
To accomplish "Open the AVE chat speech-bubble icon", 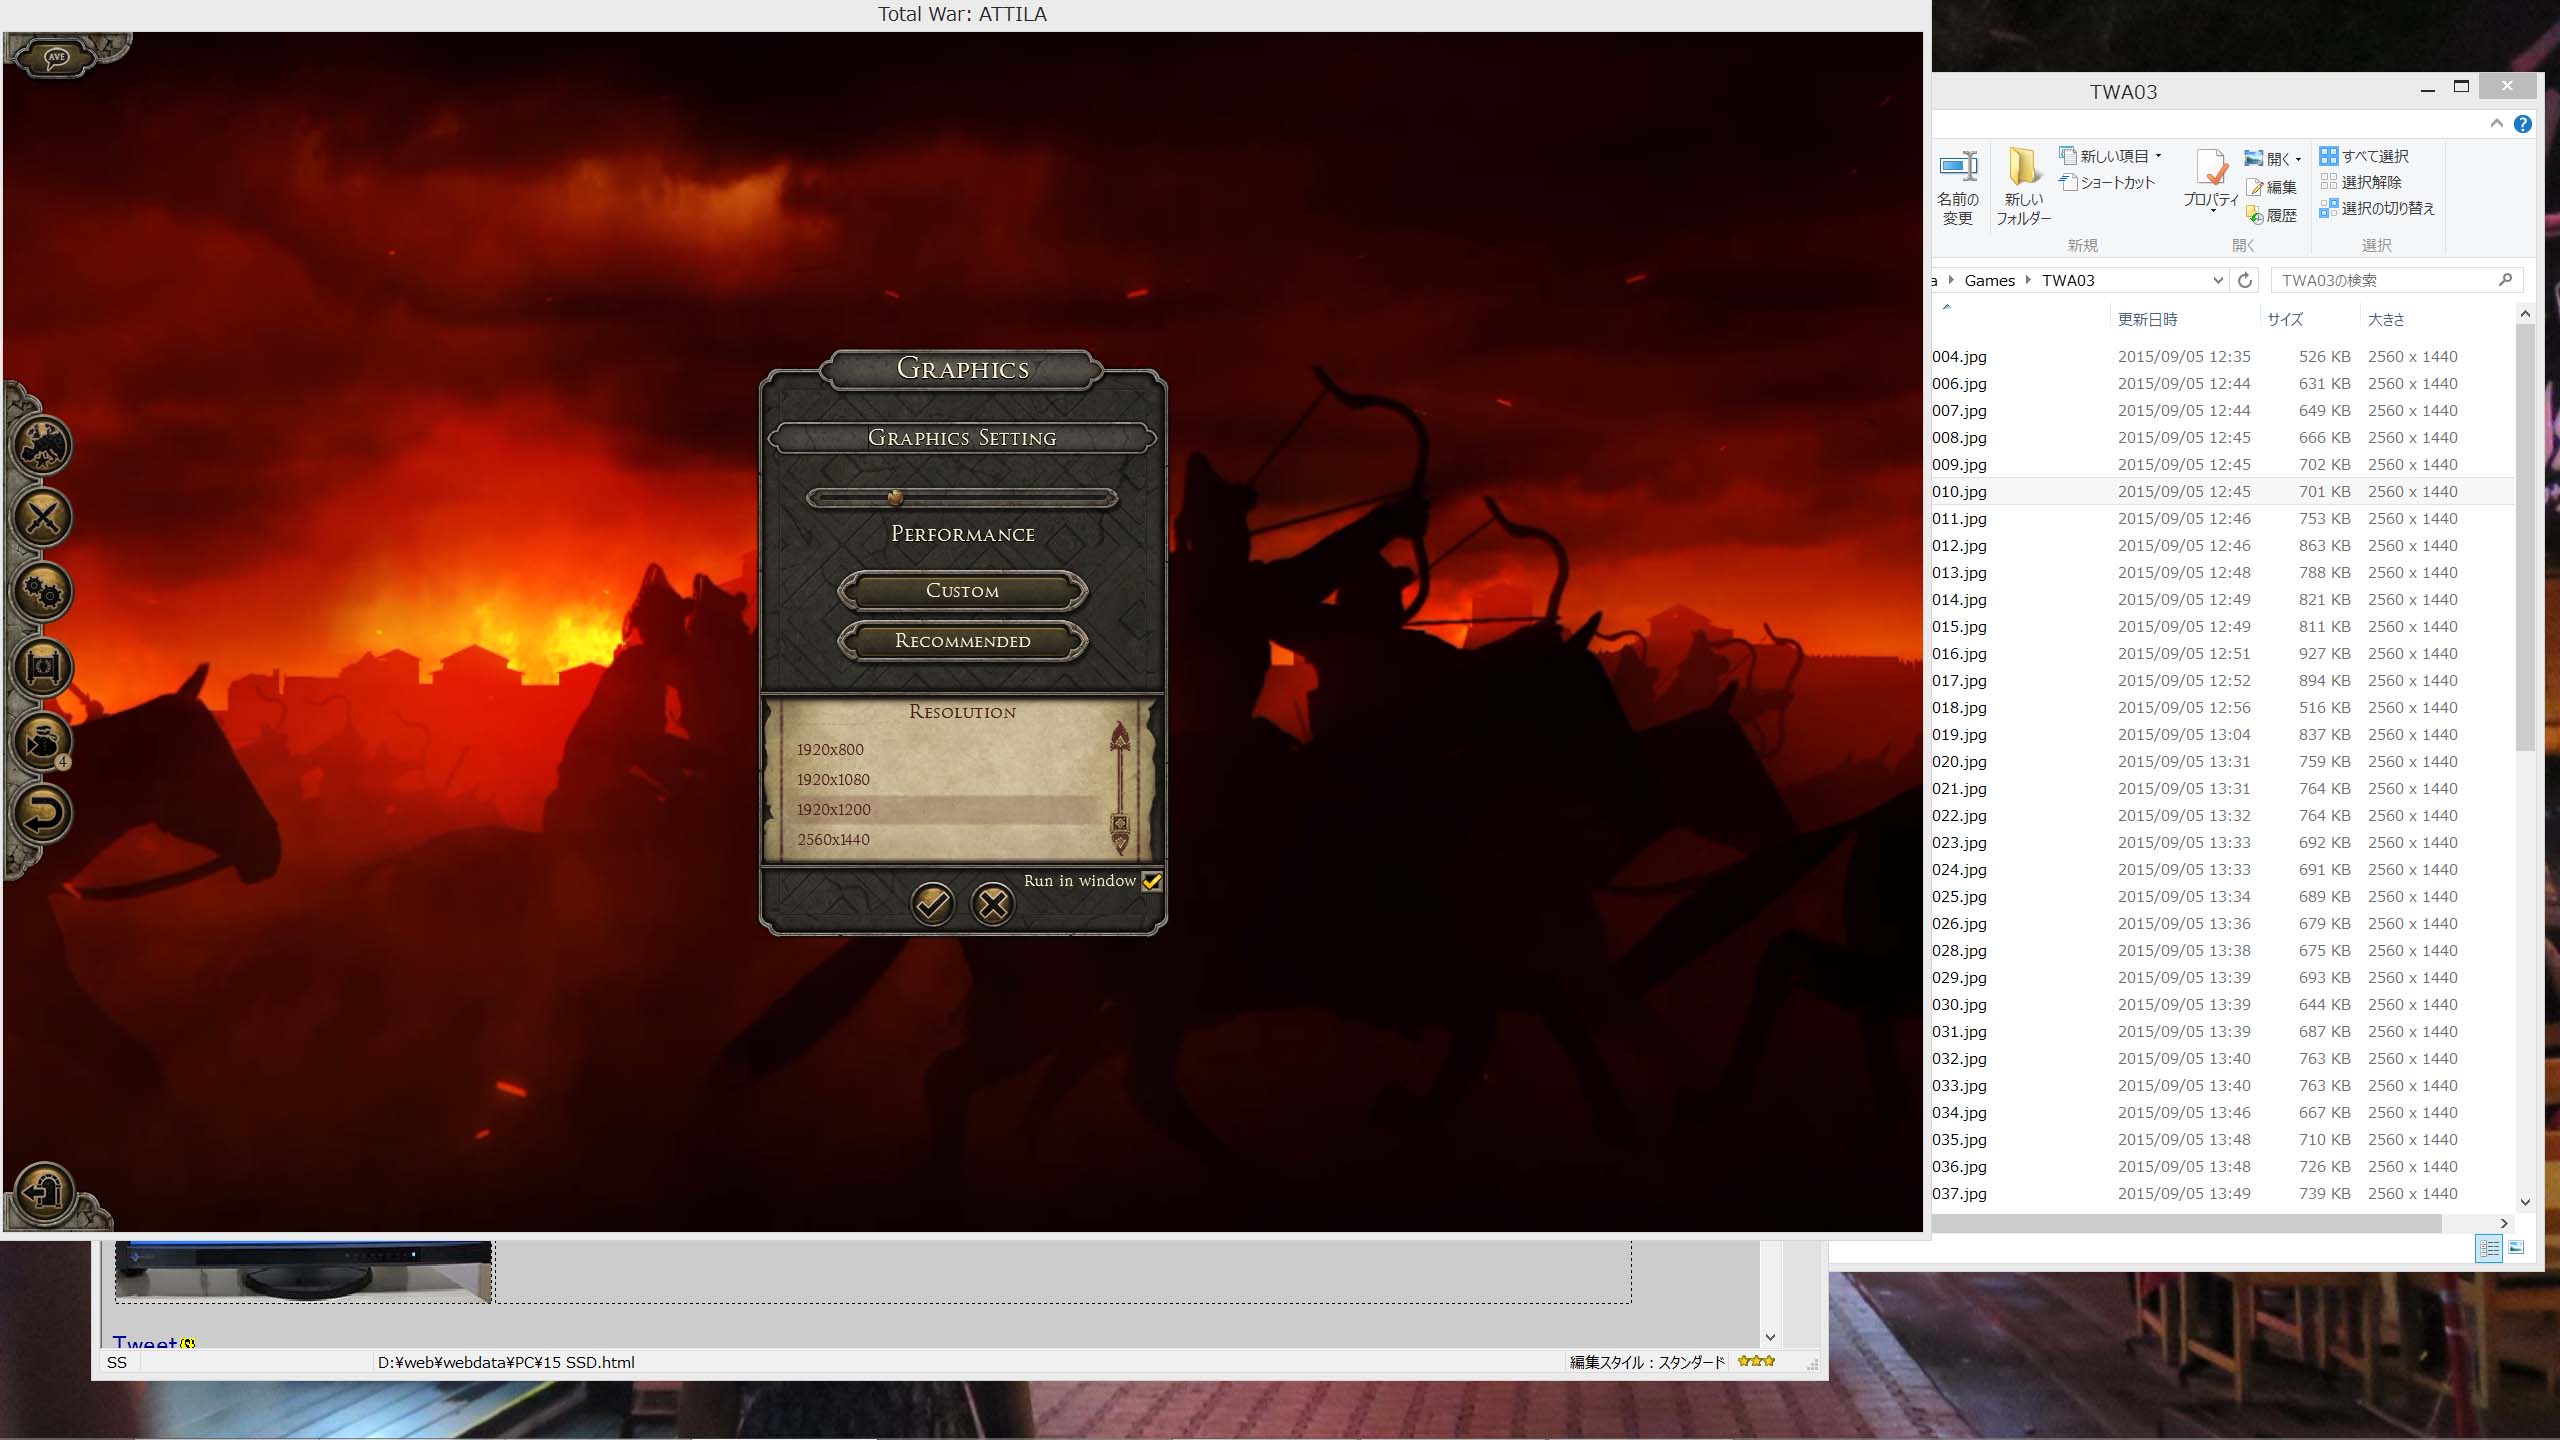I will (56, 58).
